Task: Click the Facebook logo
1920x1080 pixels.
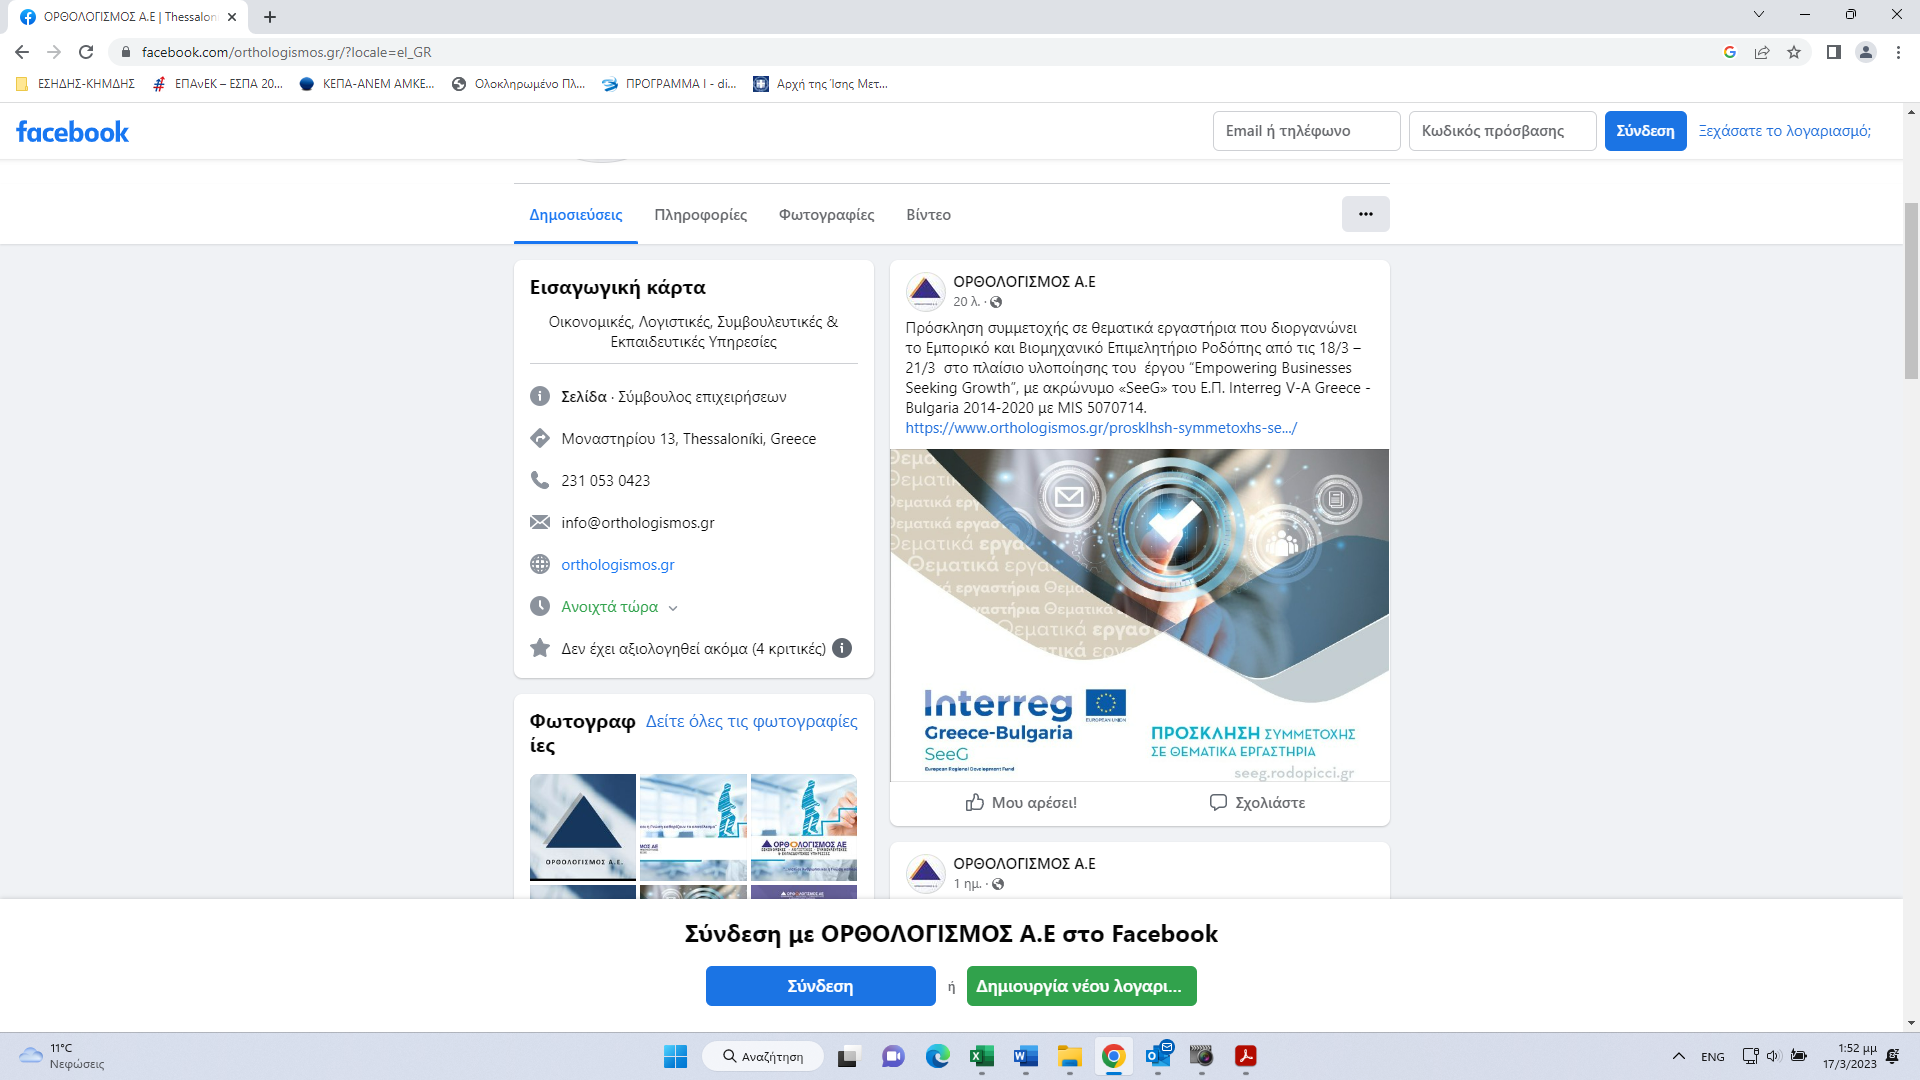Action: (x=72, y=132)
